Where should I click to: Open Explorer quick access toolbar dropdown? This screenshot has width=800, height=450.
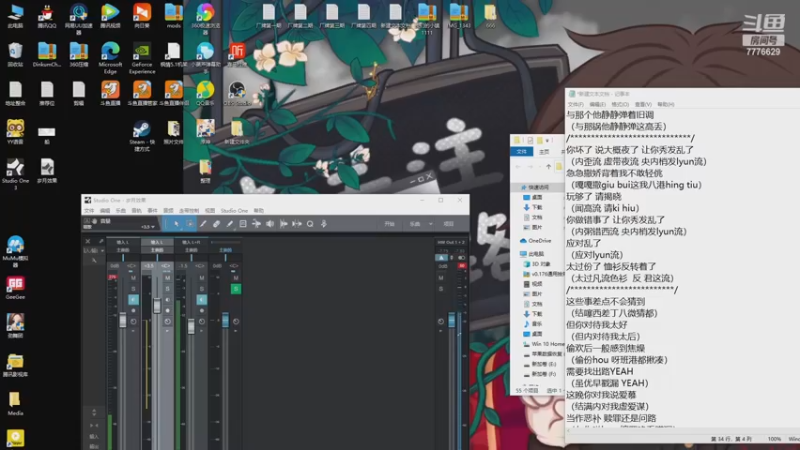[x=548, y=140]
